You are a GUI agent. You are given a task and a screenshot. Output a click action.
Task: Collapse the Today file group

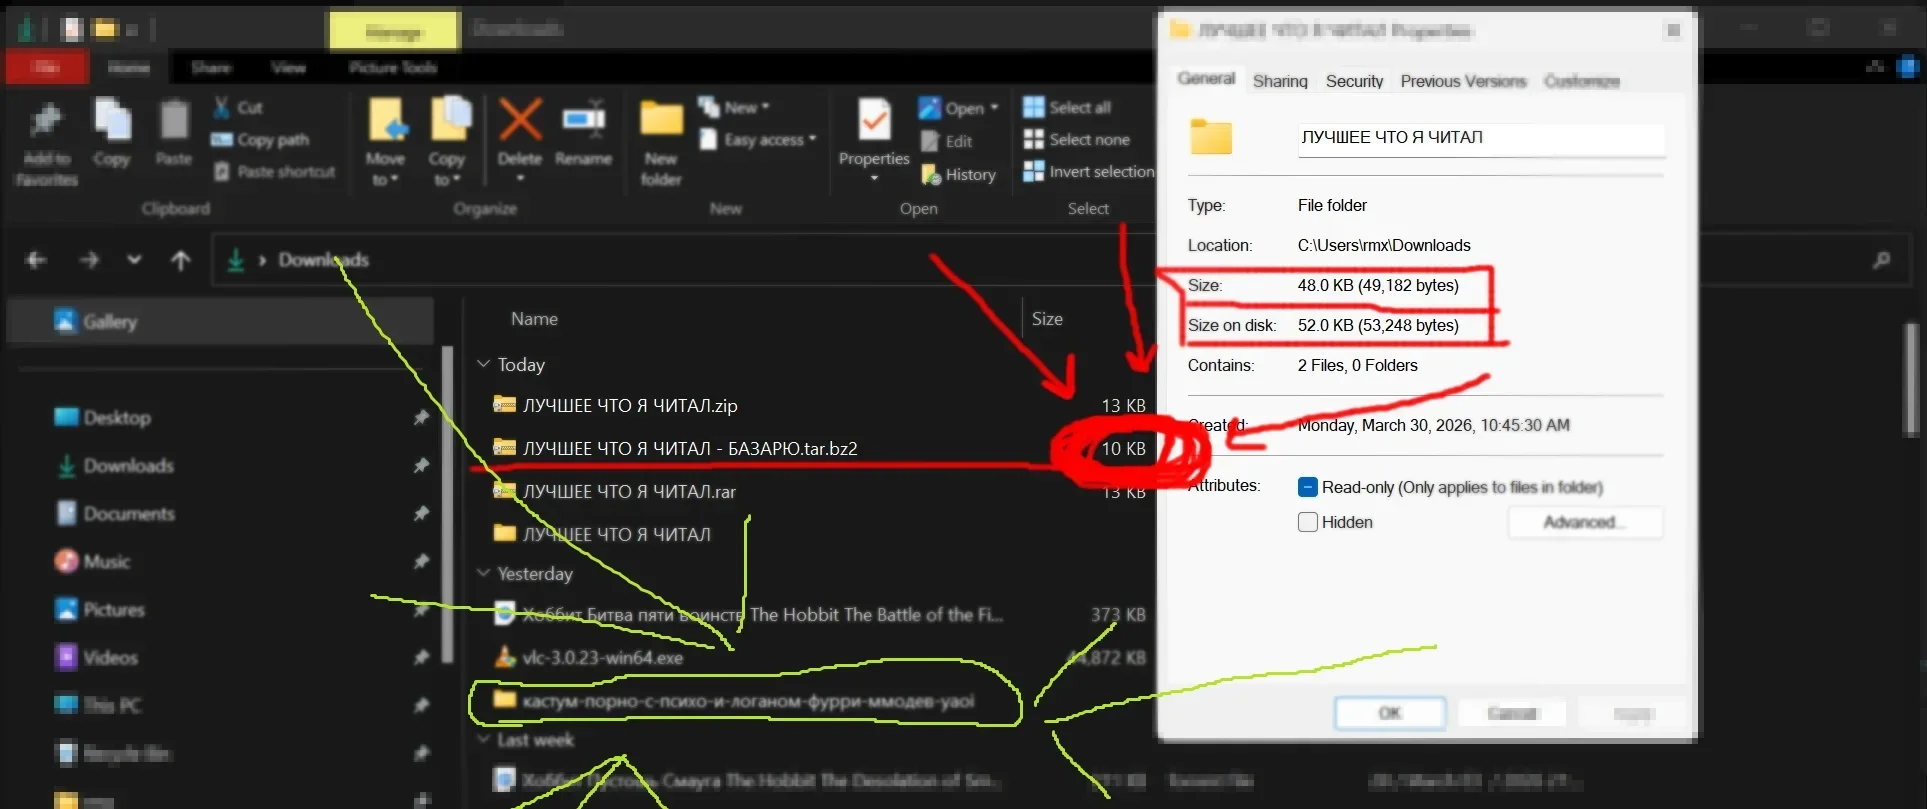pos(484,364)
